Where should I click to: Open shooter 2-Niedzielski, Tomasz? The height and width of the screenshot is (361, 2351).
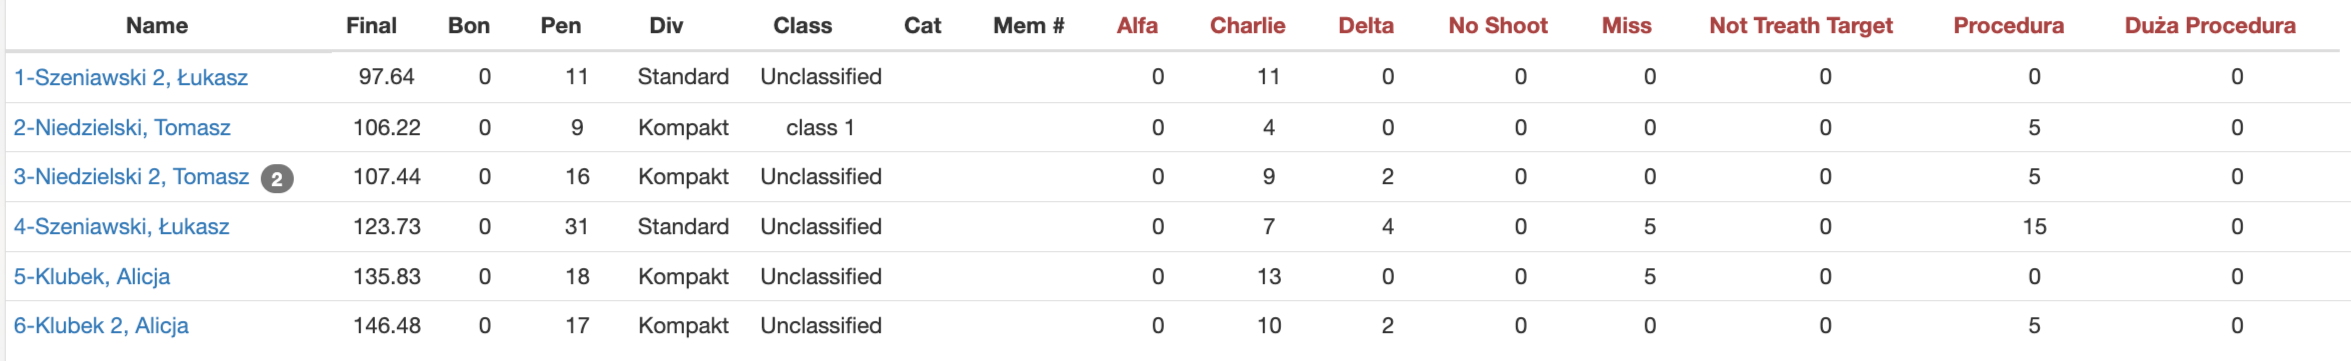pos(122,127)
